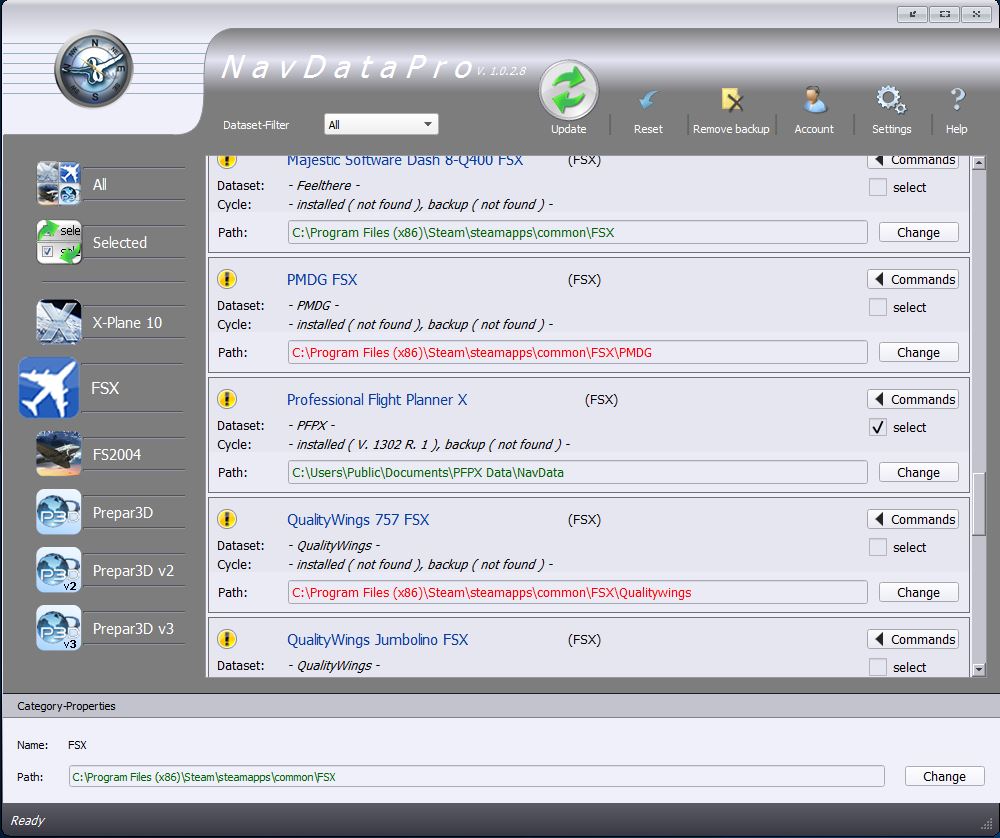Choose the FS2004 label in sidebar
The width and height of the screenshot is (1000, 838).
[x=117, y=455]
